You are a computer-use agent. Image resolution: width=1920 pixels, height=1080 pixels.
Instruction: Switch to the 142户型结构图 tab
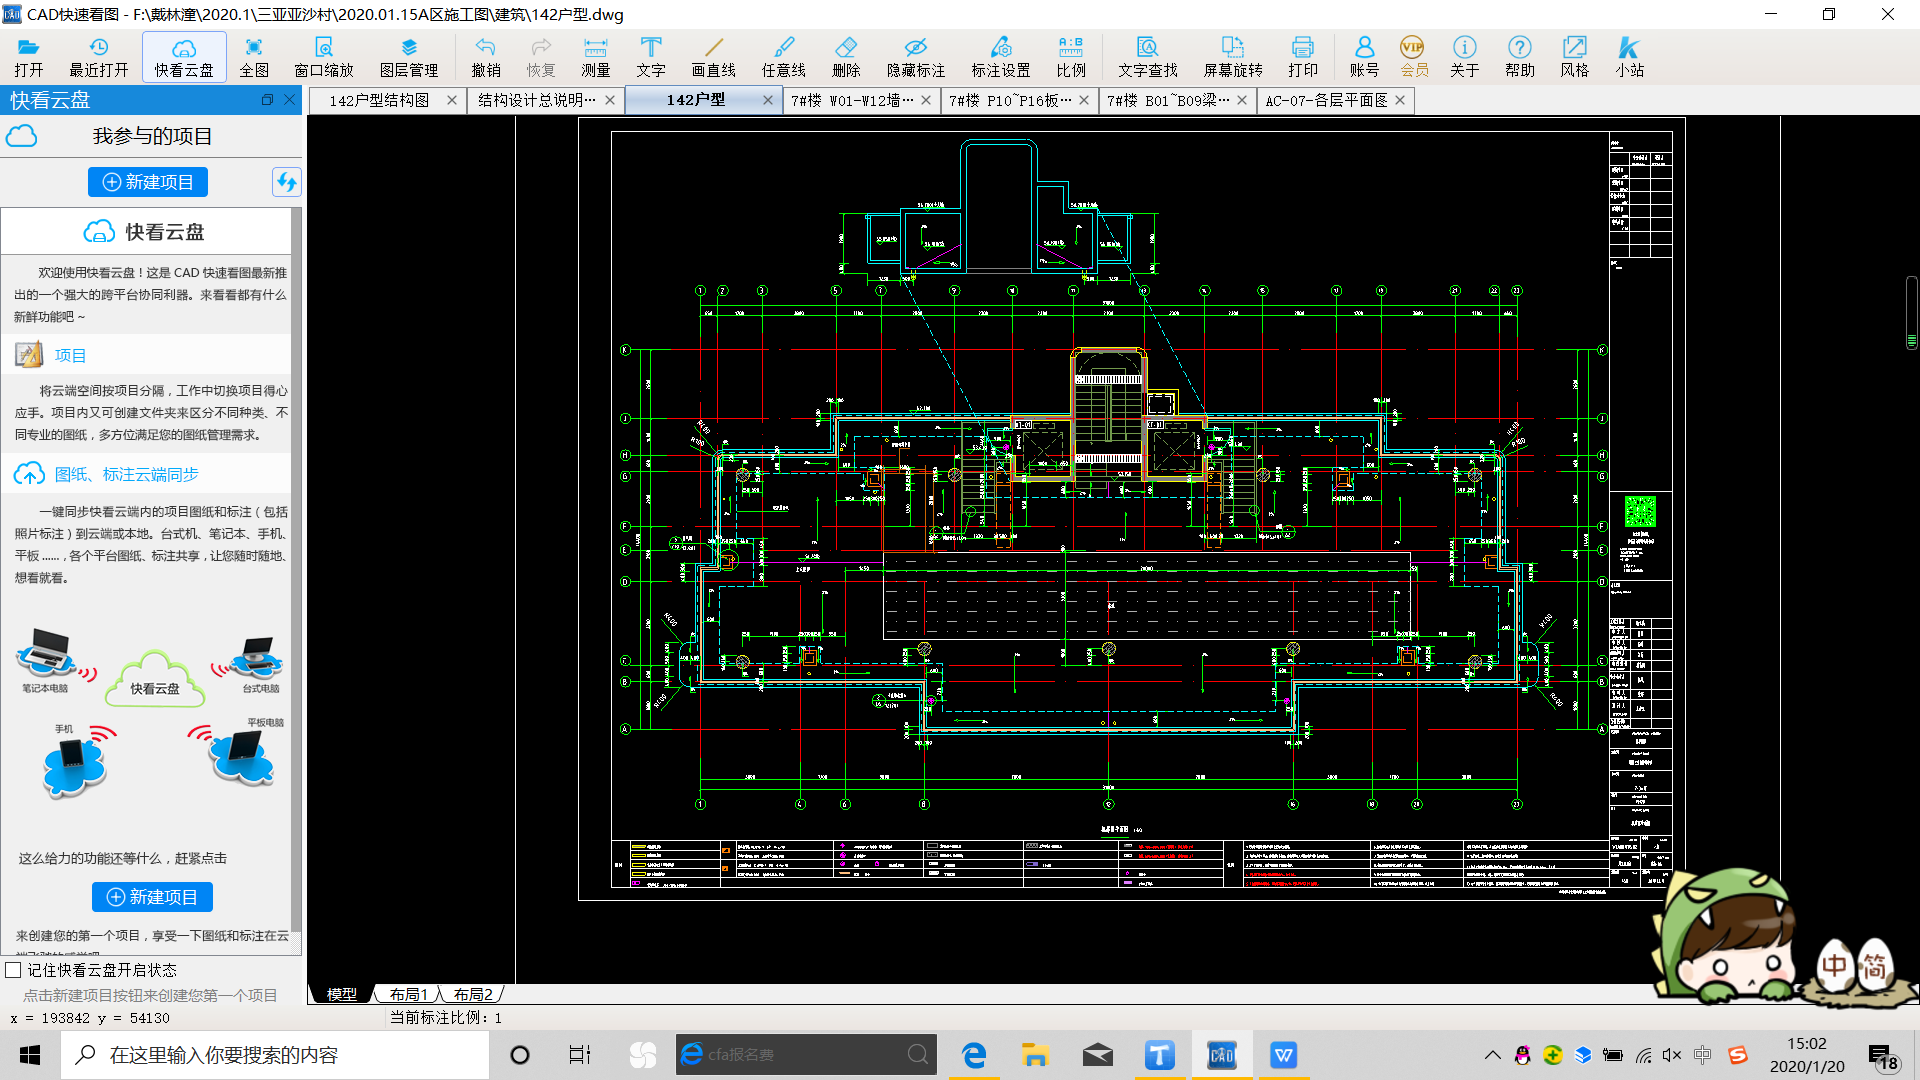click(379, 100)
